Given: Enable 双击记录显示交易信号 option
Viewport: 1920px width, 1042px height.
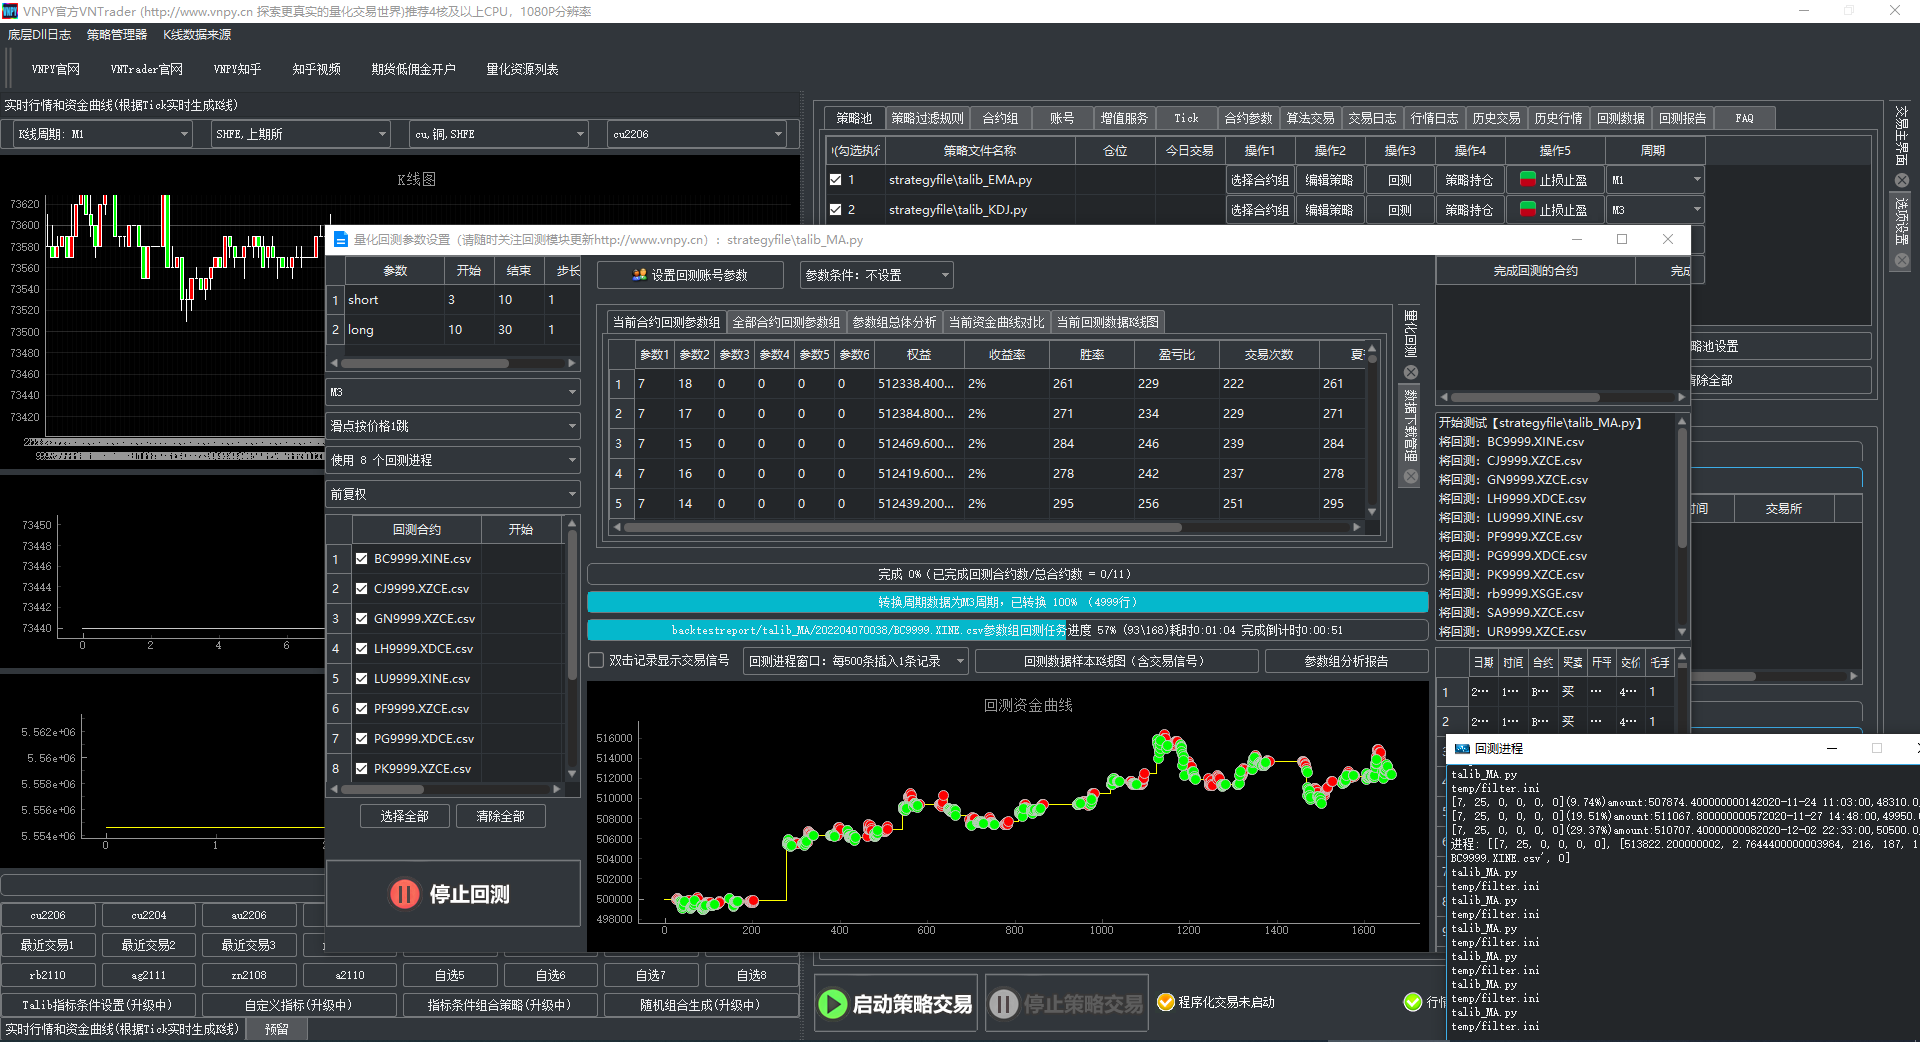Looking at the screenshot, I should pos(596,660).
